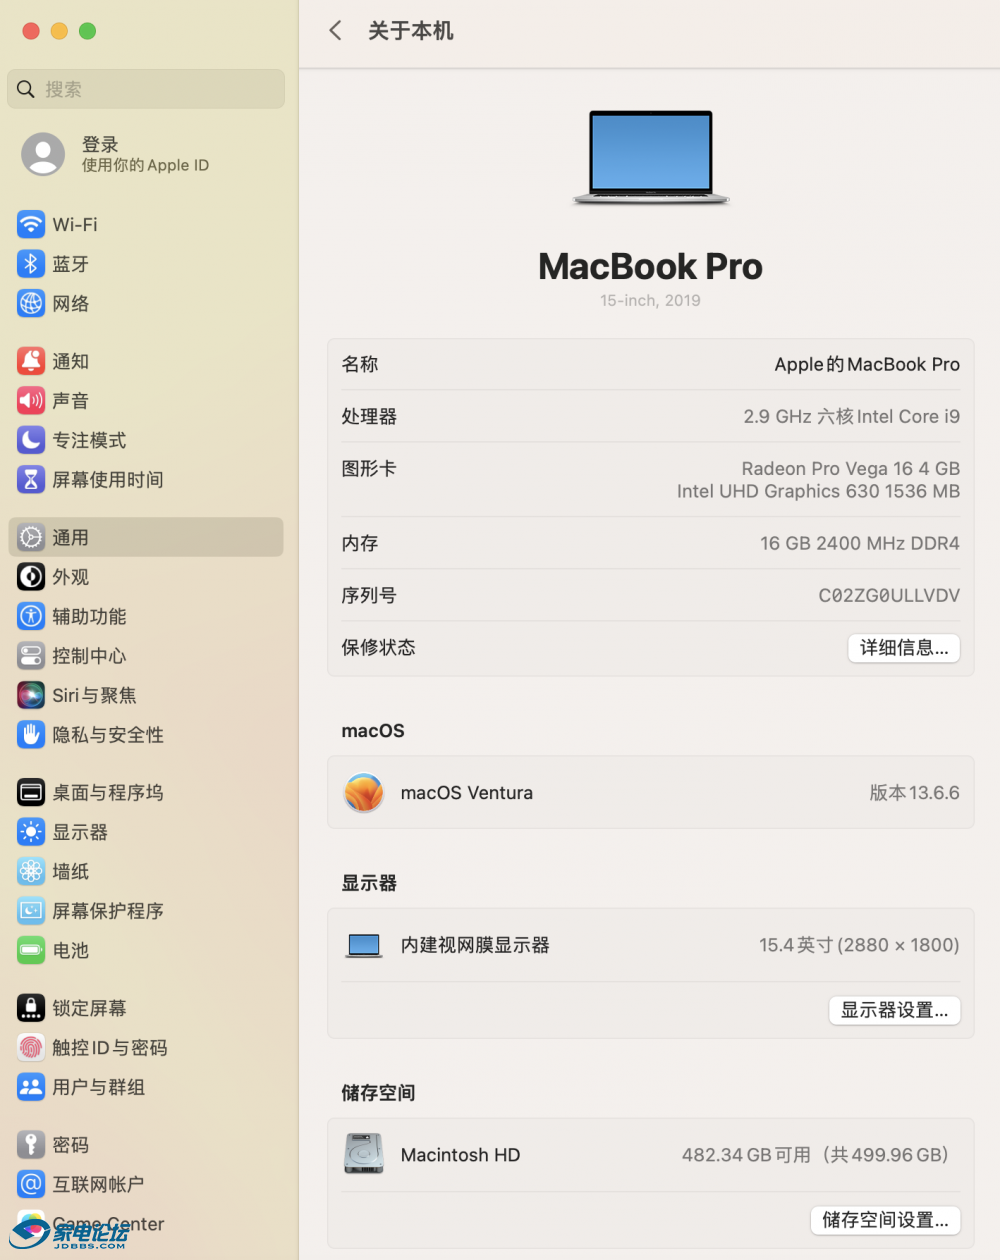Click the 保修状态 row label

point(378,648)
